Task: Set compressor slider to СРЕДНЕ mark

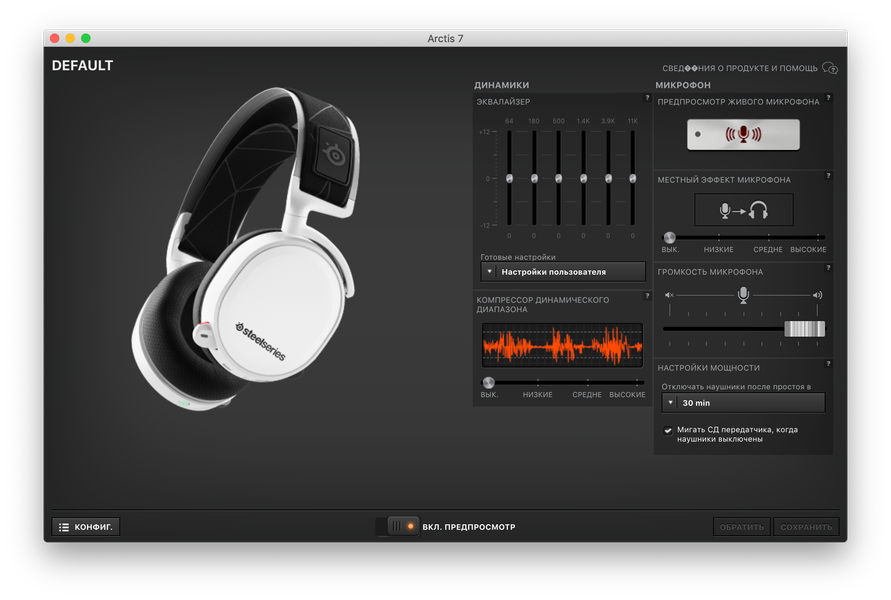Action: point(588,382)
